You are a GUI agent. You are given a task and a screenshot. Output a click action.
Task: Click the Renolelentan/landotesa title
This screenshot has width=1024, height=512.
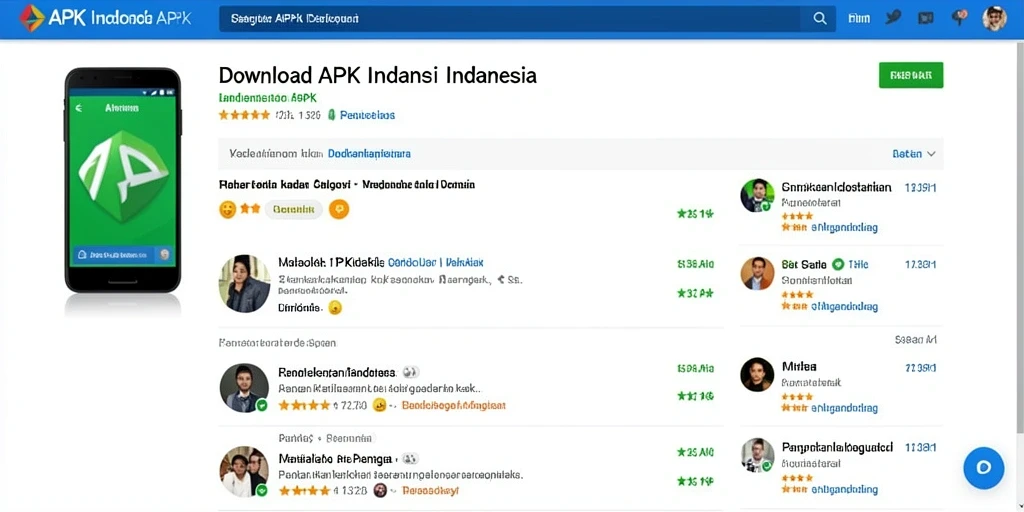tap(337, 373)
